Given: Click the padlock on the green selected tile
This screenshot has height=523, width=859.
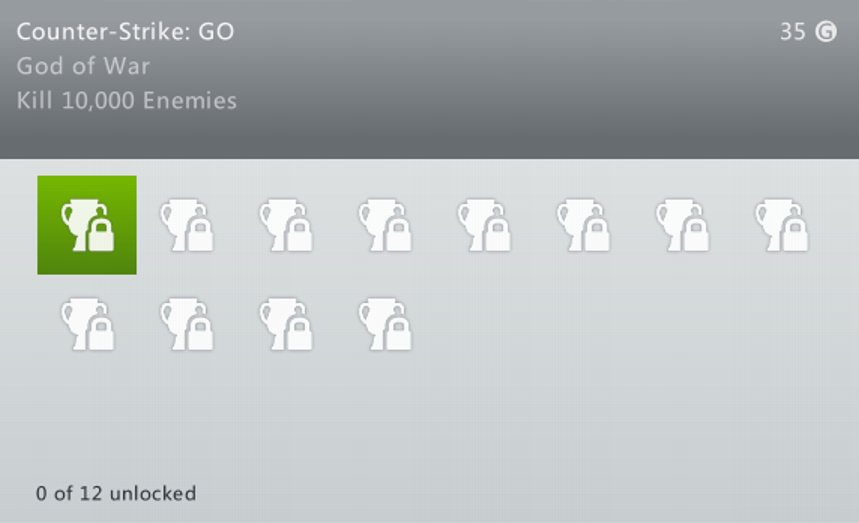Looking at the screenshot, I should tap(101, 234).
